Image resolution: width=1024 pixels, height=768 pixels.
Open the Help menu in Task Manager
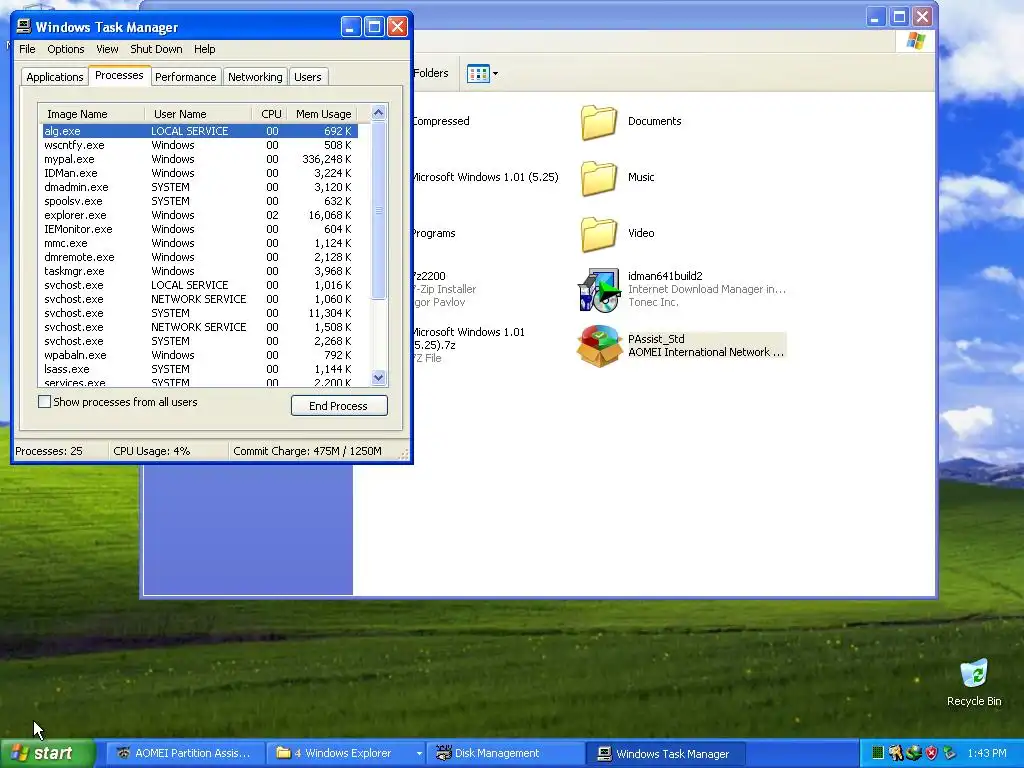pyautogui.click(x=204, y=49)
